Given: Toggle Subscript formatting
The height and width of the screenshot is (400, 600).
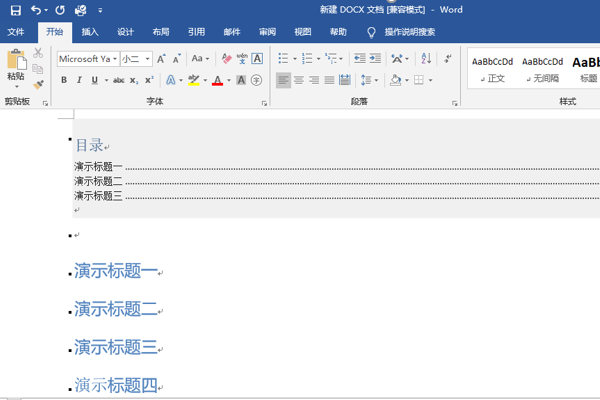Looking at the screenshot, I should coord(134,80).
